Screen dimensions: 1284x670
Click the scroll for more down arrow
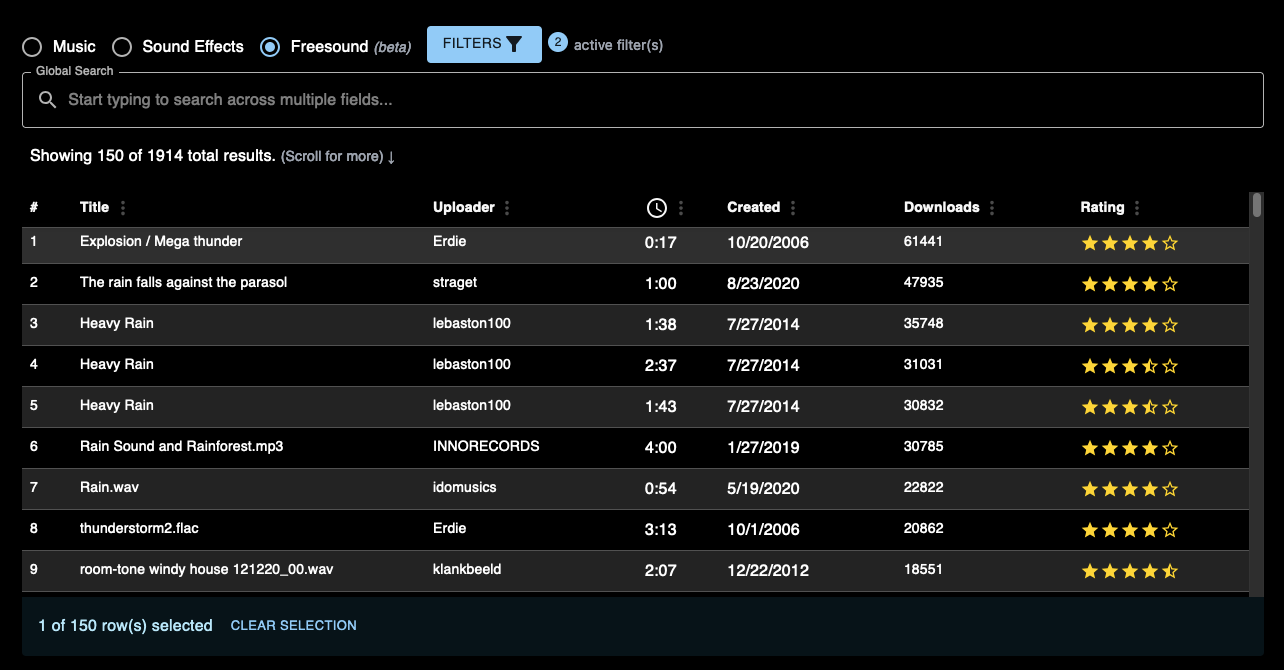pyautogui.click(x=390, y=156)
